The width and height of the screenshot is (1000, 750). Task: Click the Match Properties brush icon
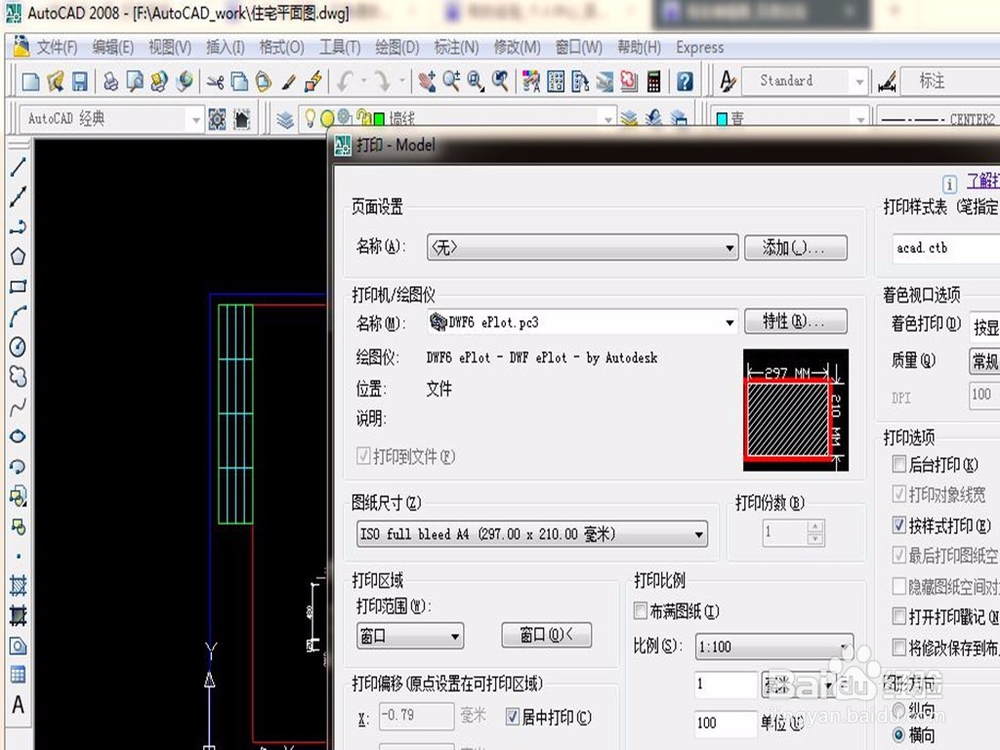[288, 81]
